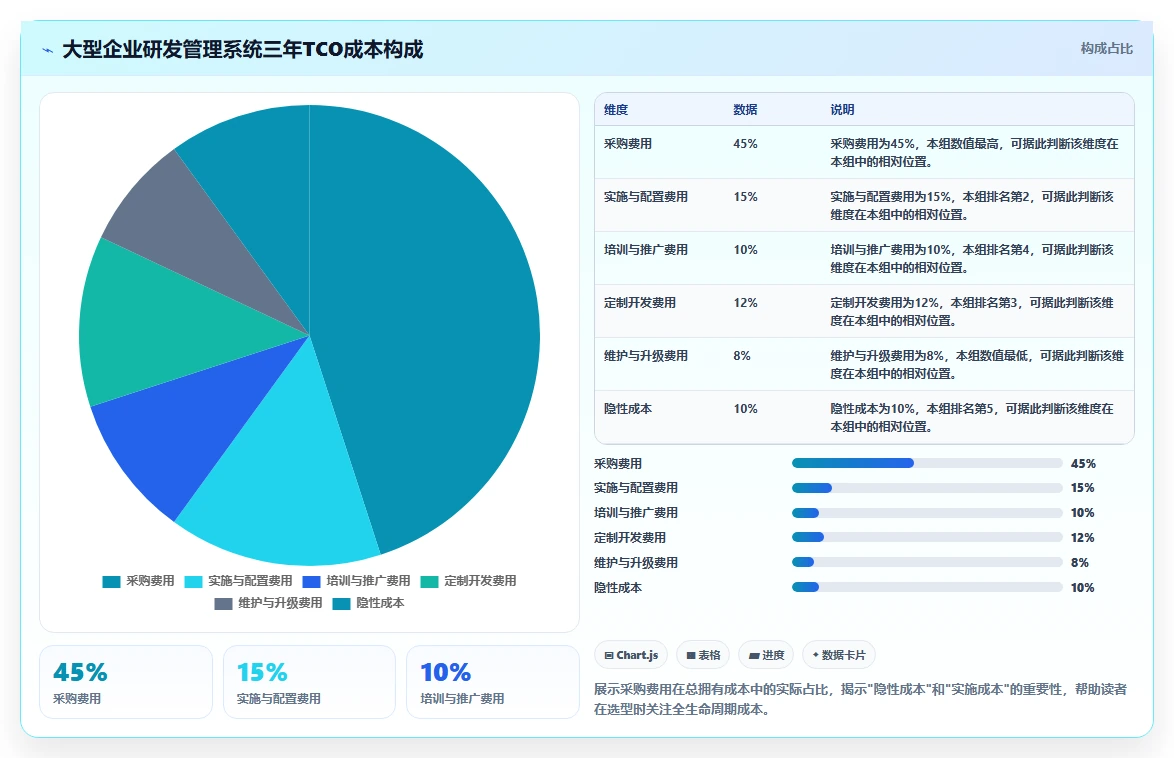The height and width of the screenshot is (758, 1174).
Task: Click the 维护与升级费用 progress bar
Action: tap(927, 563)
